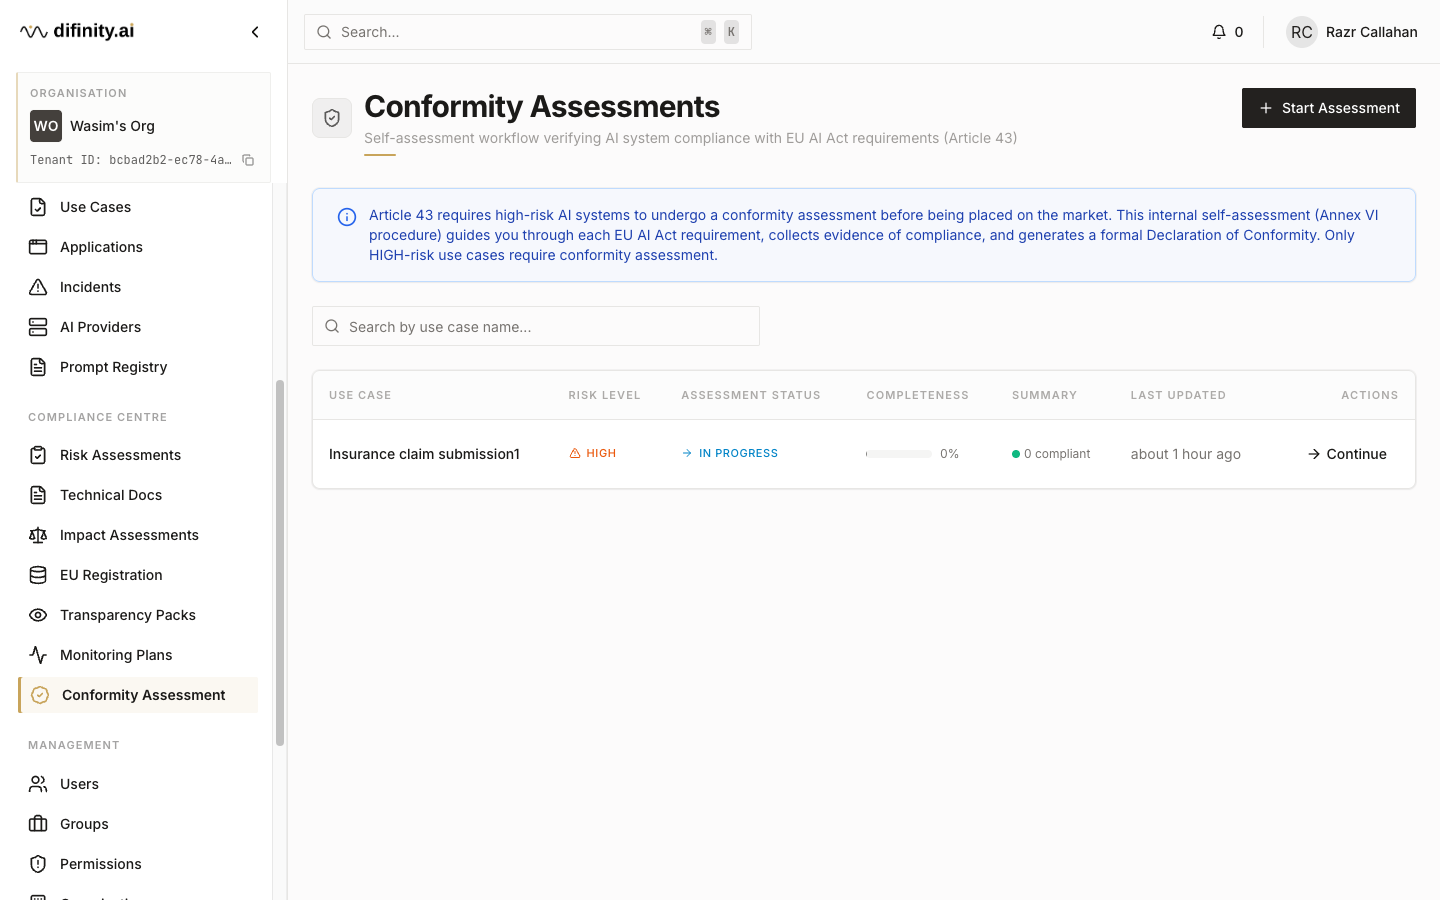Click the Search by use case name field
The height and width of the screenshot is (900, 1440).
536,326
